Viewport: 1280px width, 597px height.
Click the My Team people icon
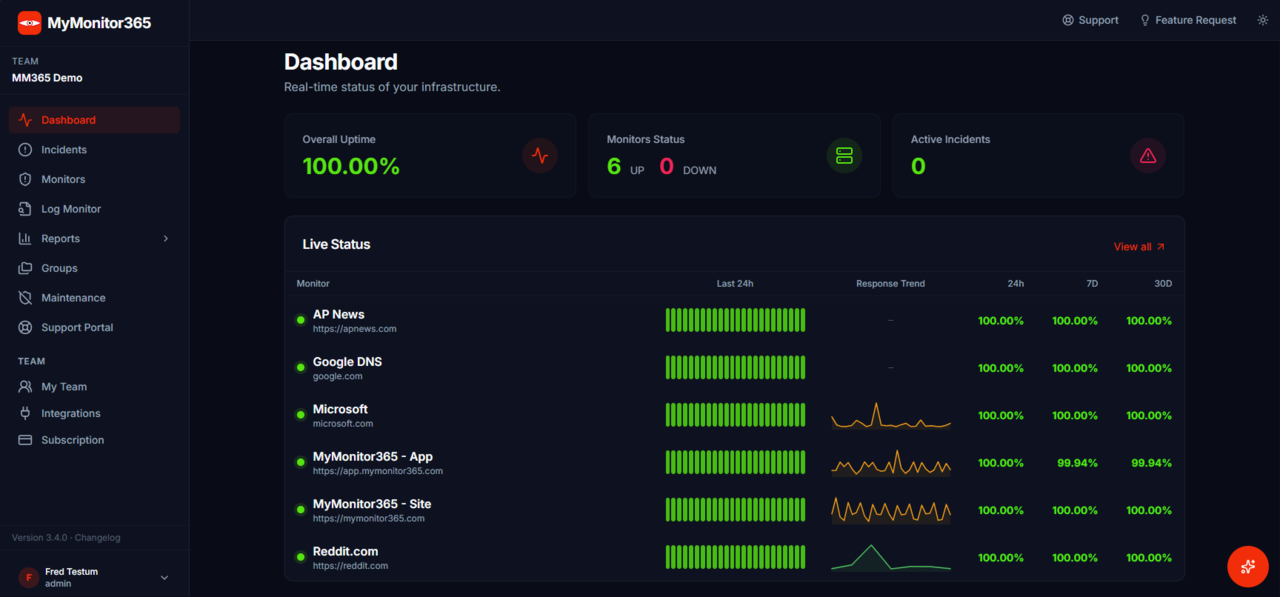pyautogui.click(x=25, y=387)
